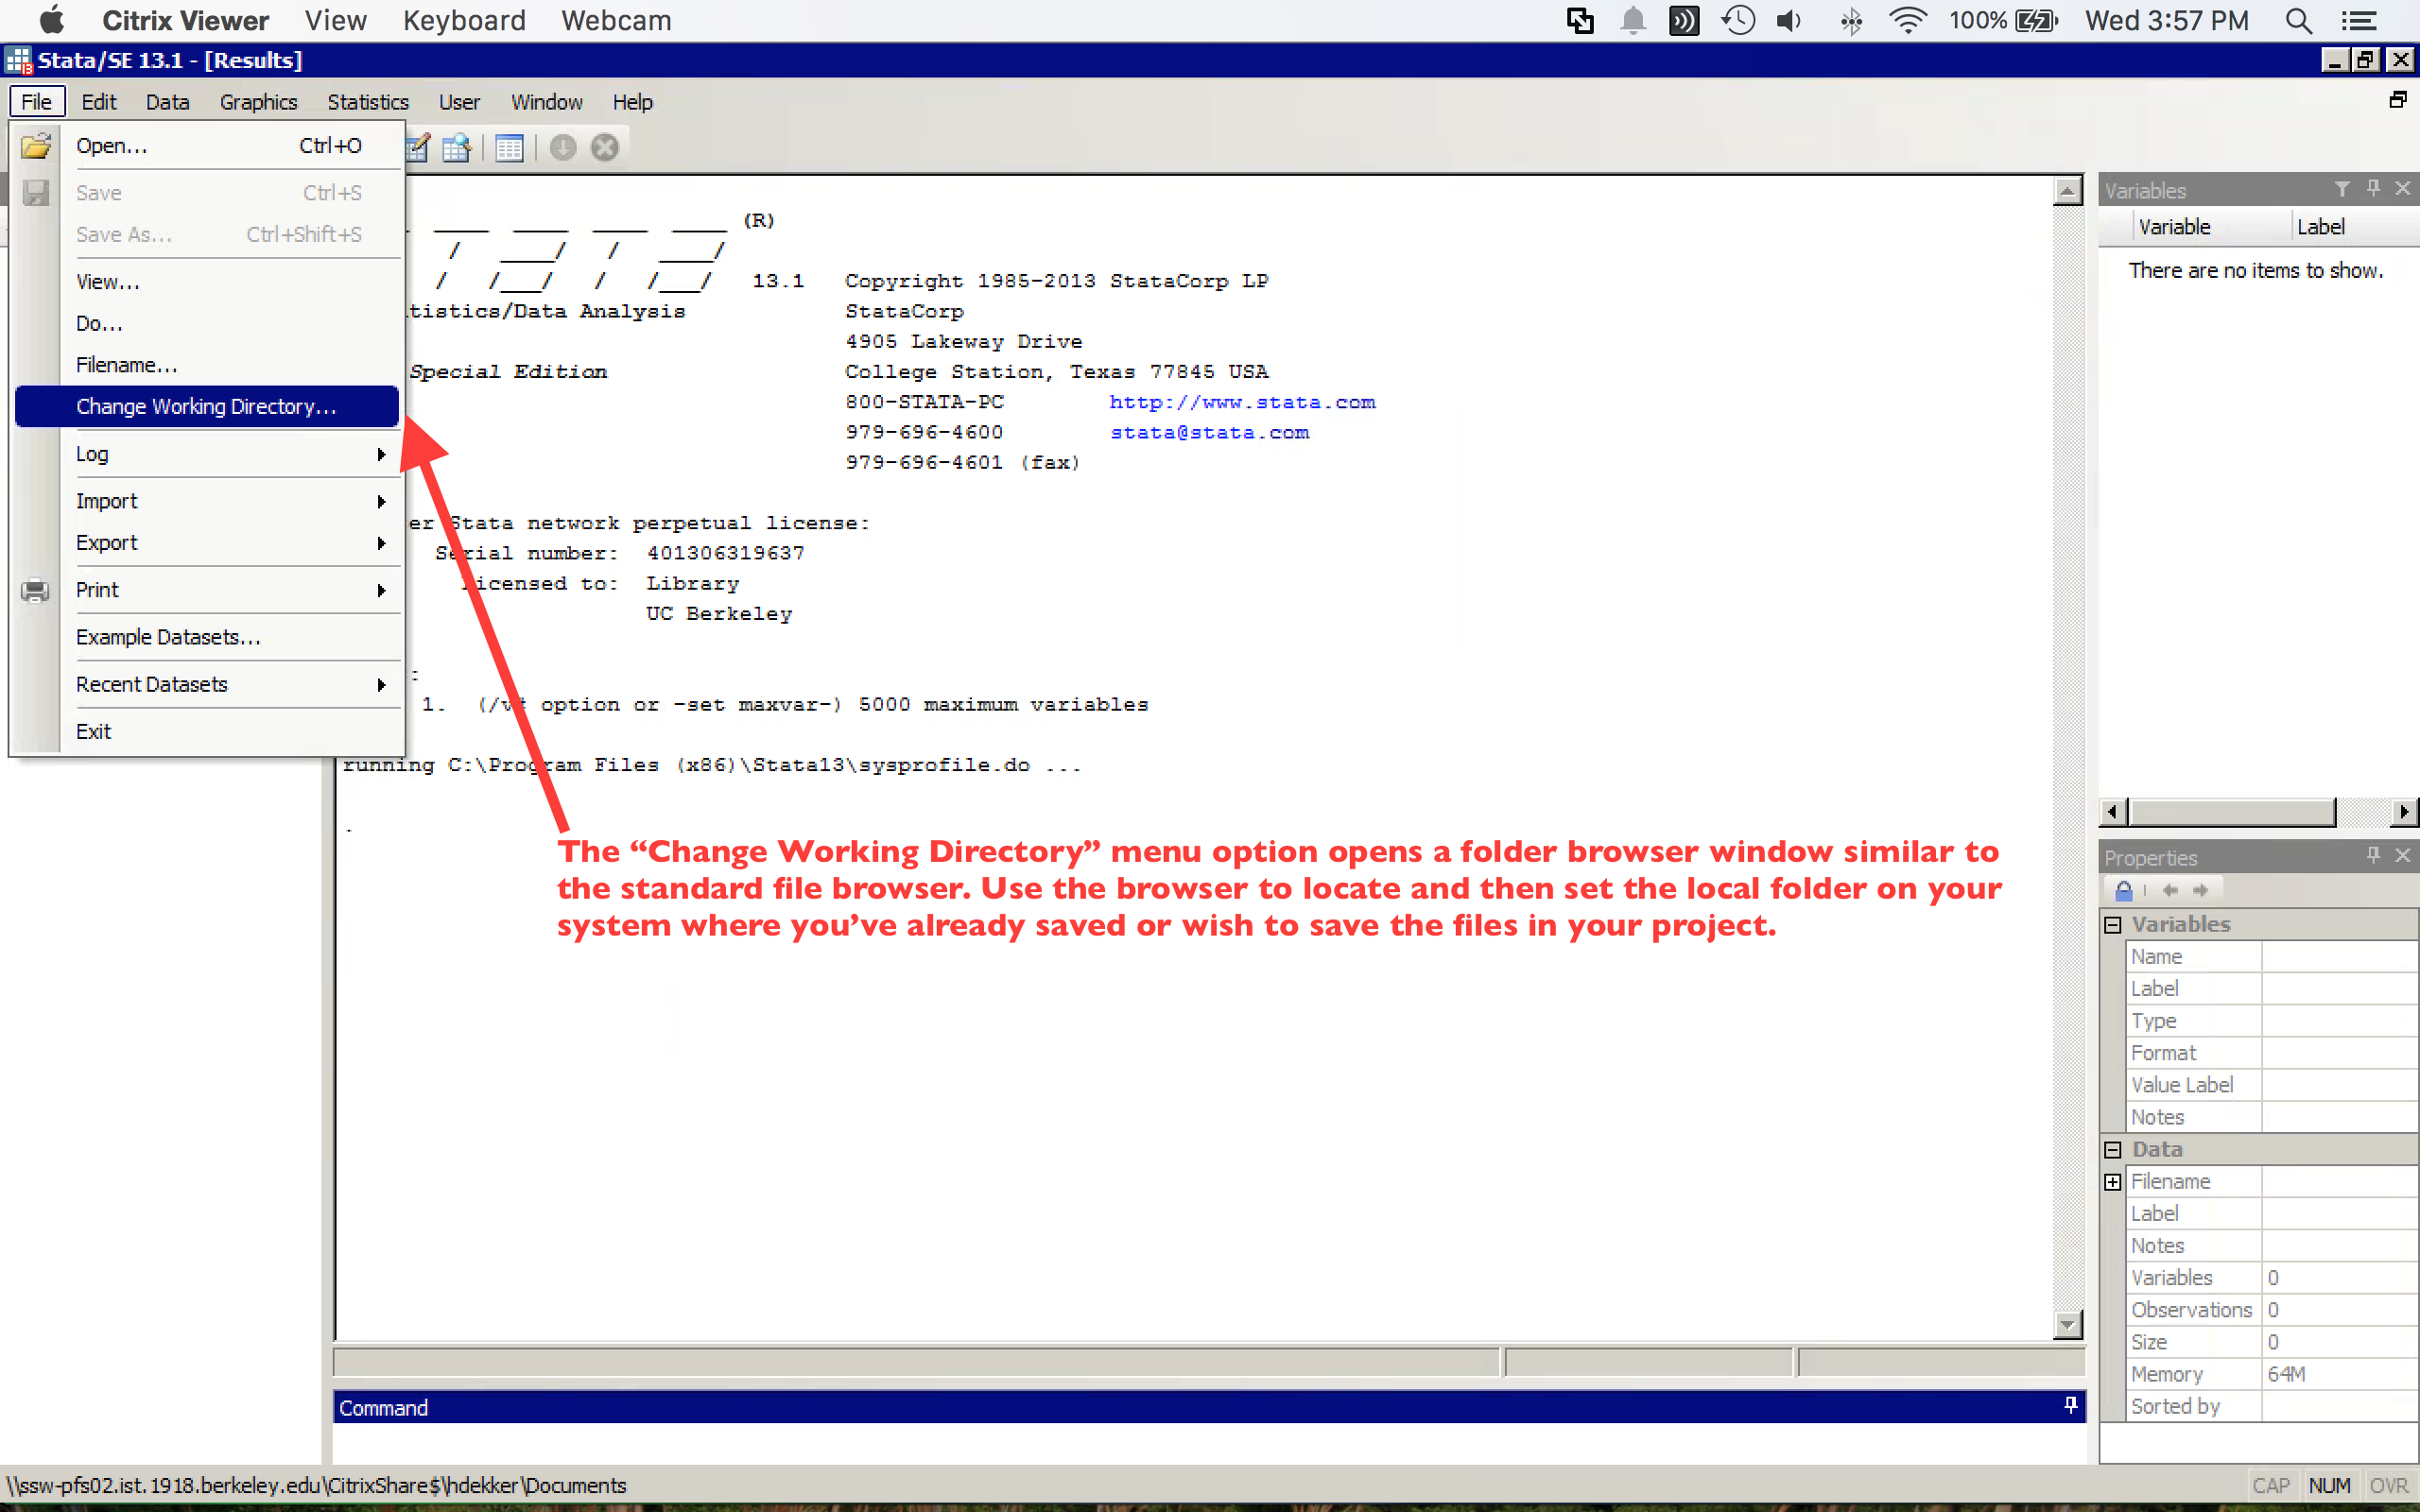Open the Data Editor (Browse) toolbar icon
The width and height of the screenshot is (2420, 1512).
click(456, 148)
